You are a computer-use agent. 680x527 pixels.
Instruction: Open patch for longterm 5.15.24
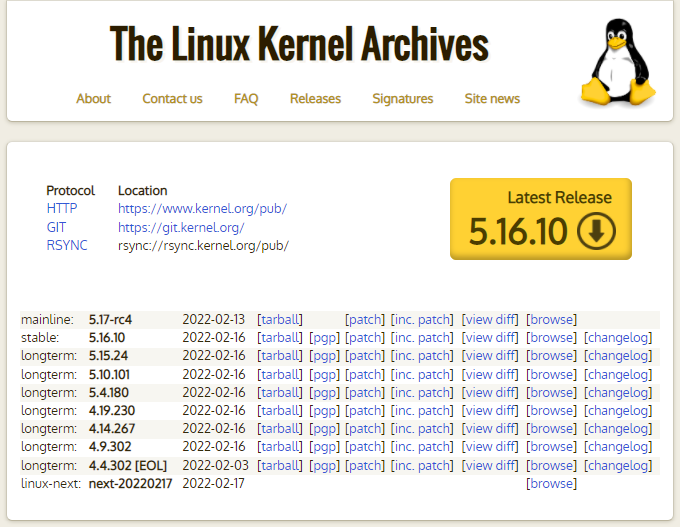[x=365, y=356]
